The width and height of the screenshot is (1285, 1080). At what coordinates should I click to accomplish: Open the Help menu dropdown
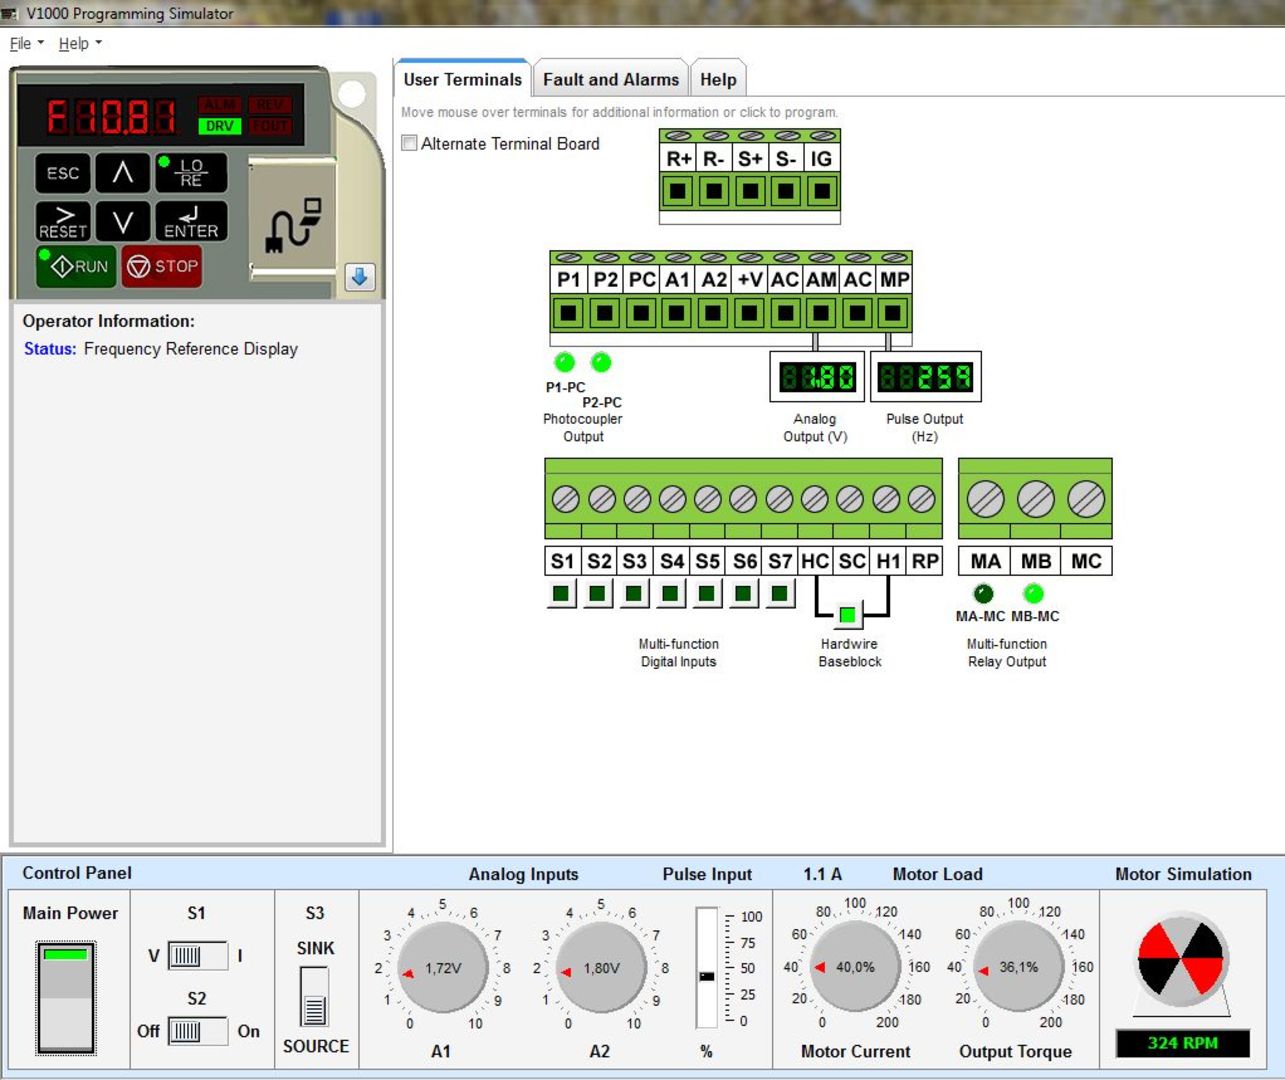79,44
